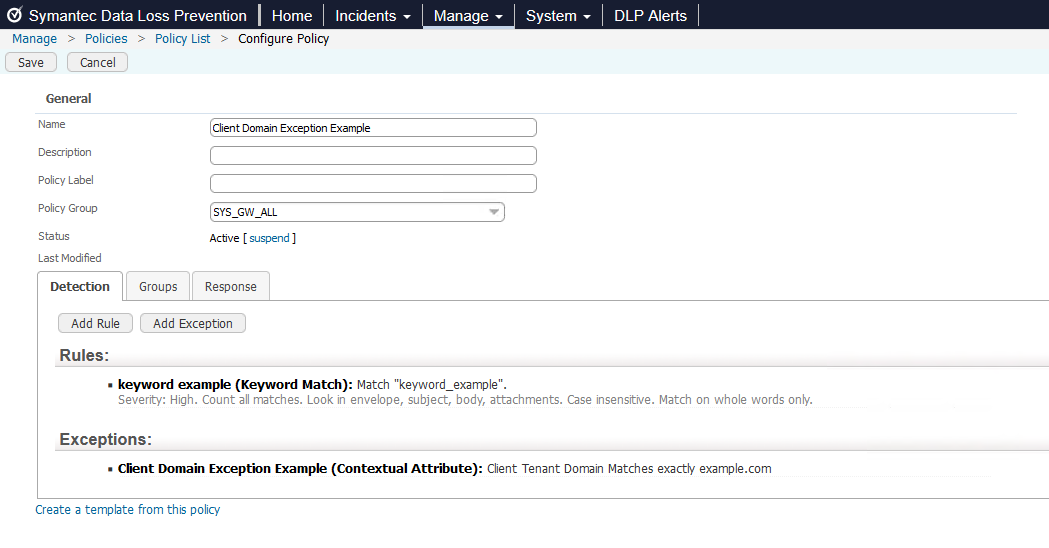Click the Manage breadcrumb link
This screenshot has width=1049, height=548.
(34, 39)
